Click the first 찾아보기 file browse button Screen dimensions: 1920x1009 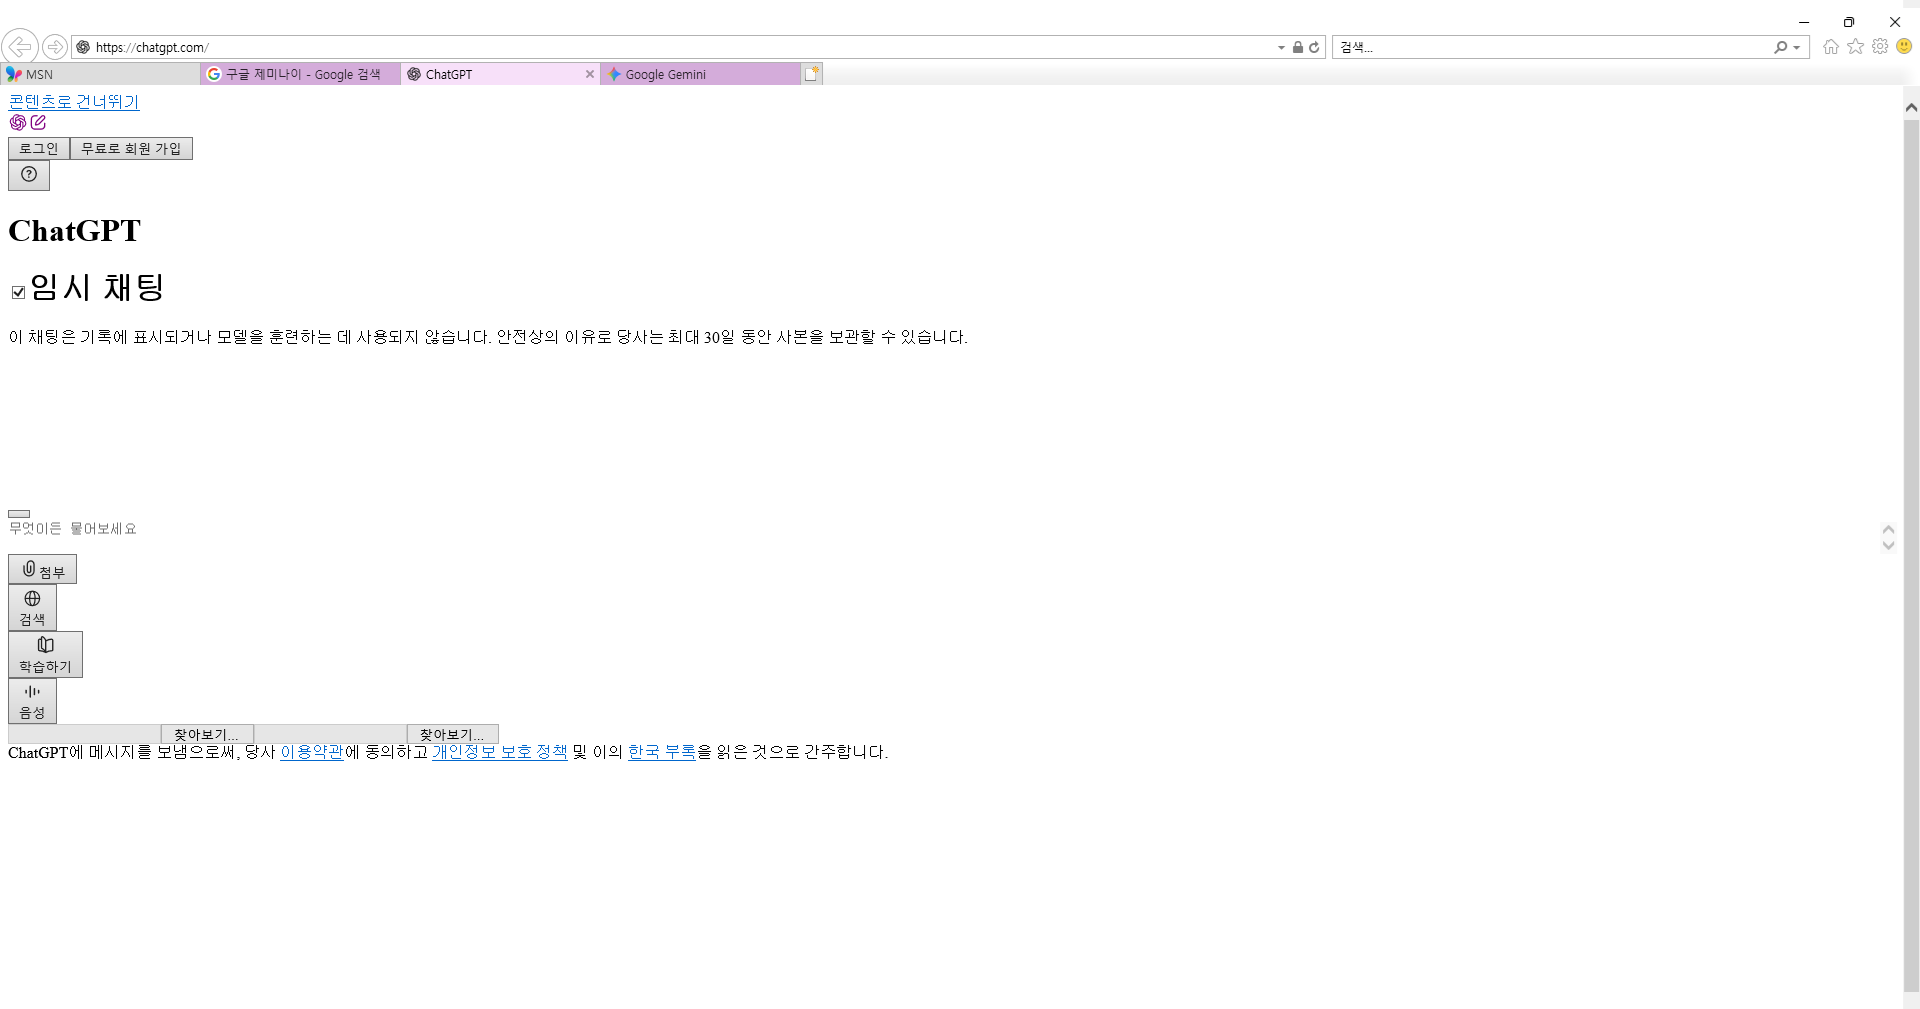pos(207,734)
